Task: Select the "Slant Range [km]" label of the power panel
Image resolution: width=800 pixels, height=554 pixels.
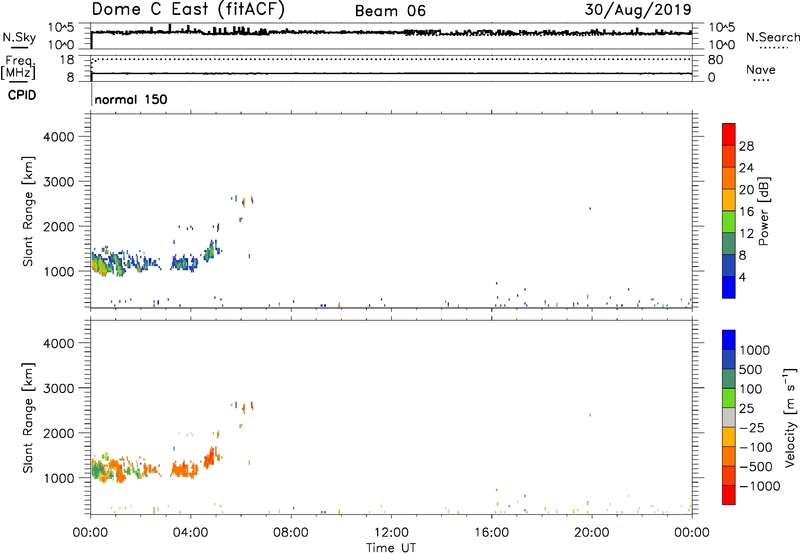Action: coord(28,211)
